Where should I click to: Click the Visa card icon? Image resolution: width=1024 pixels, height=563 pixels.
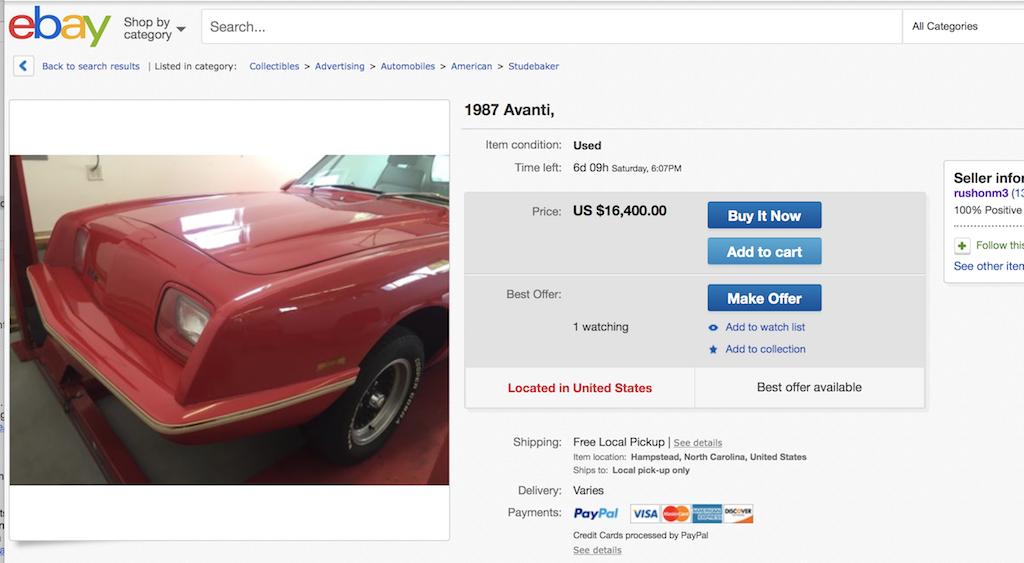tap(645, 514)
